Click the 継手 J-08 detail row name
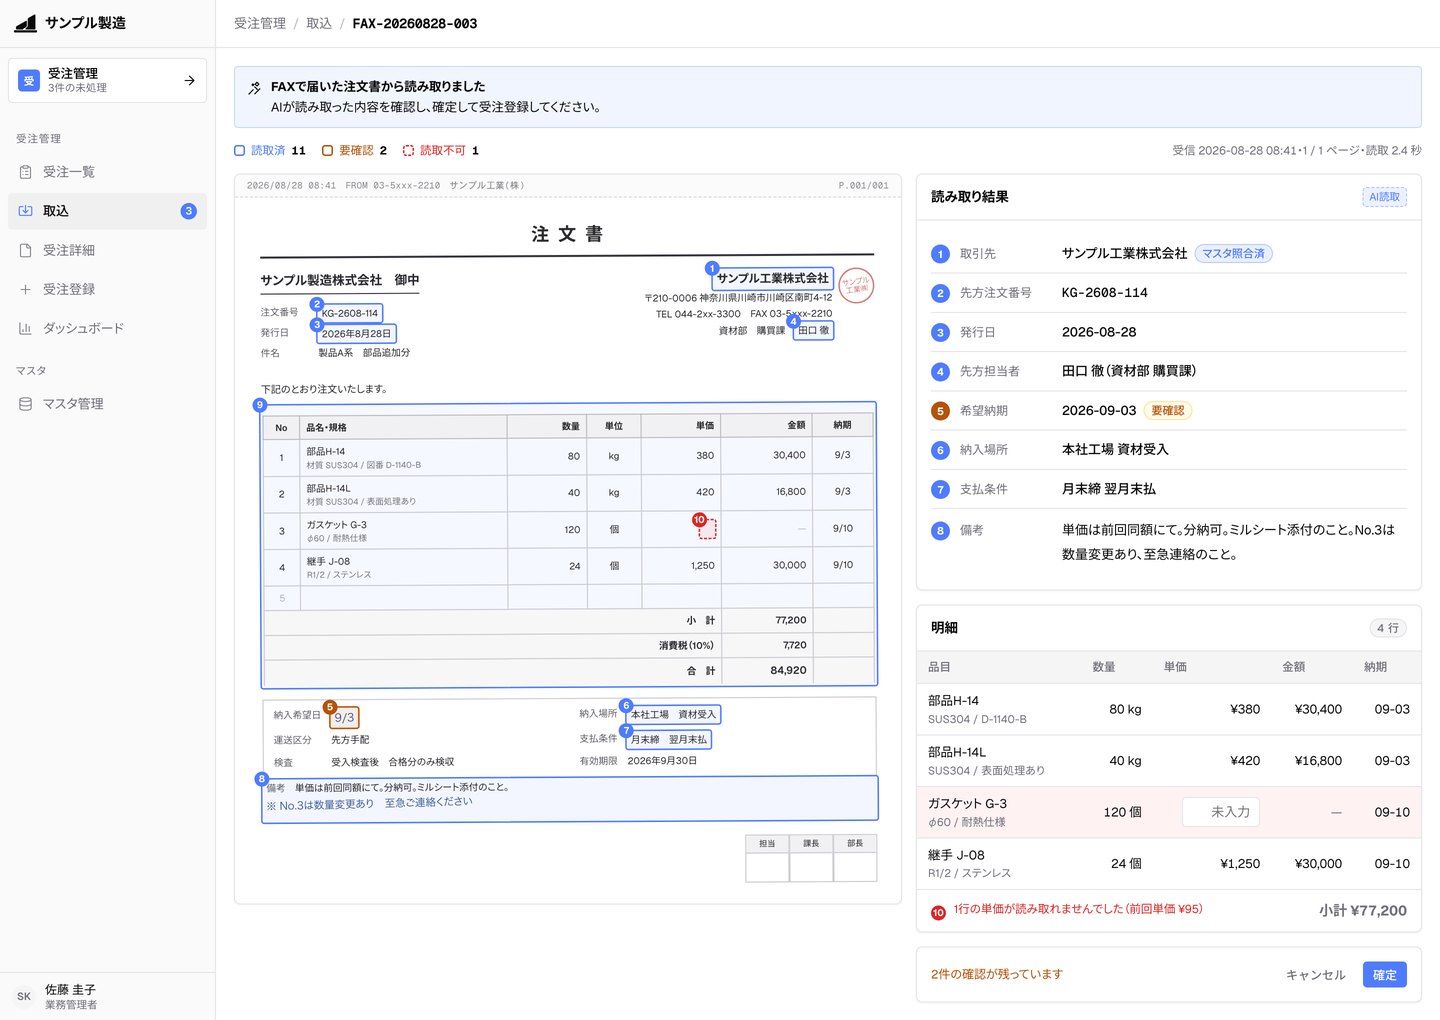Viewport: 1440px width, 1020px height. 956,855
